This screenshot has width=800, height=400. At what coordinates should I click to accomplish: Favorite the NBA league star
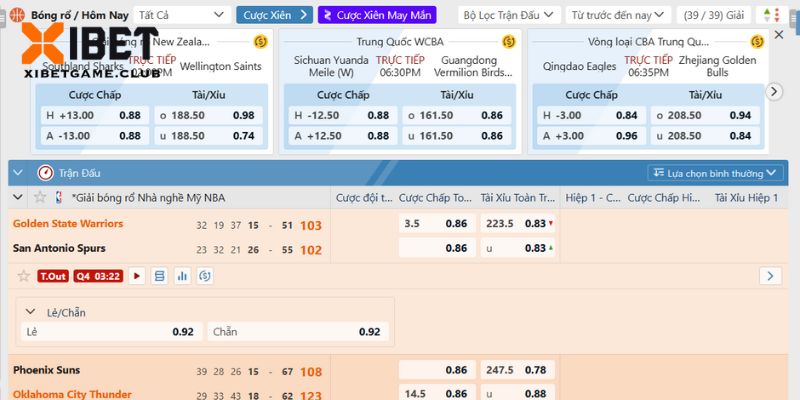point(40,197)
